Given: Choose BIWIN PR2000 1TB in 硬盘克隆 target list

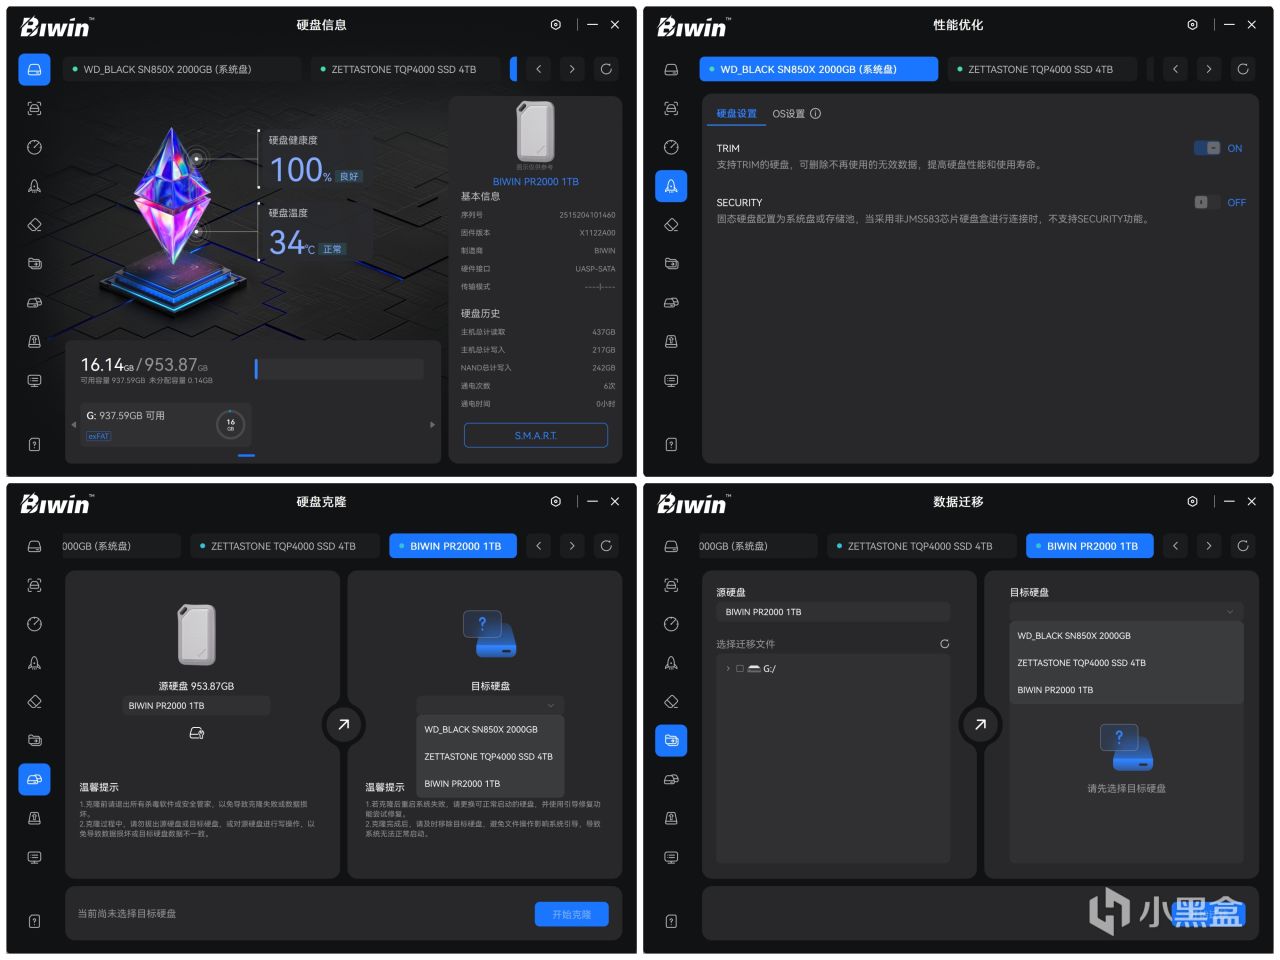Looking at the screenshot, I should [x=490, y=784].
